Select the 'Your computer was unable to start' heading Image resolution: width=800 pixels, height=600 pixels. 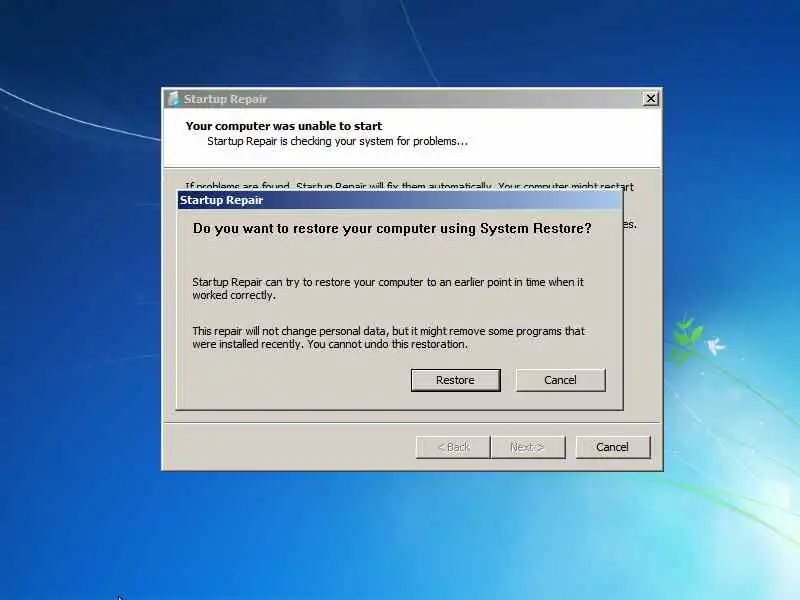tap(284, 126)
